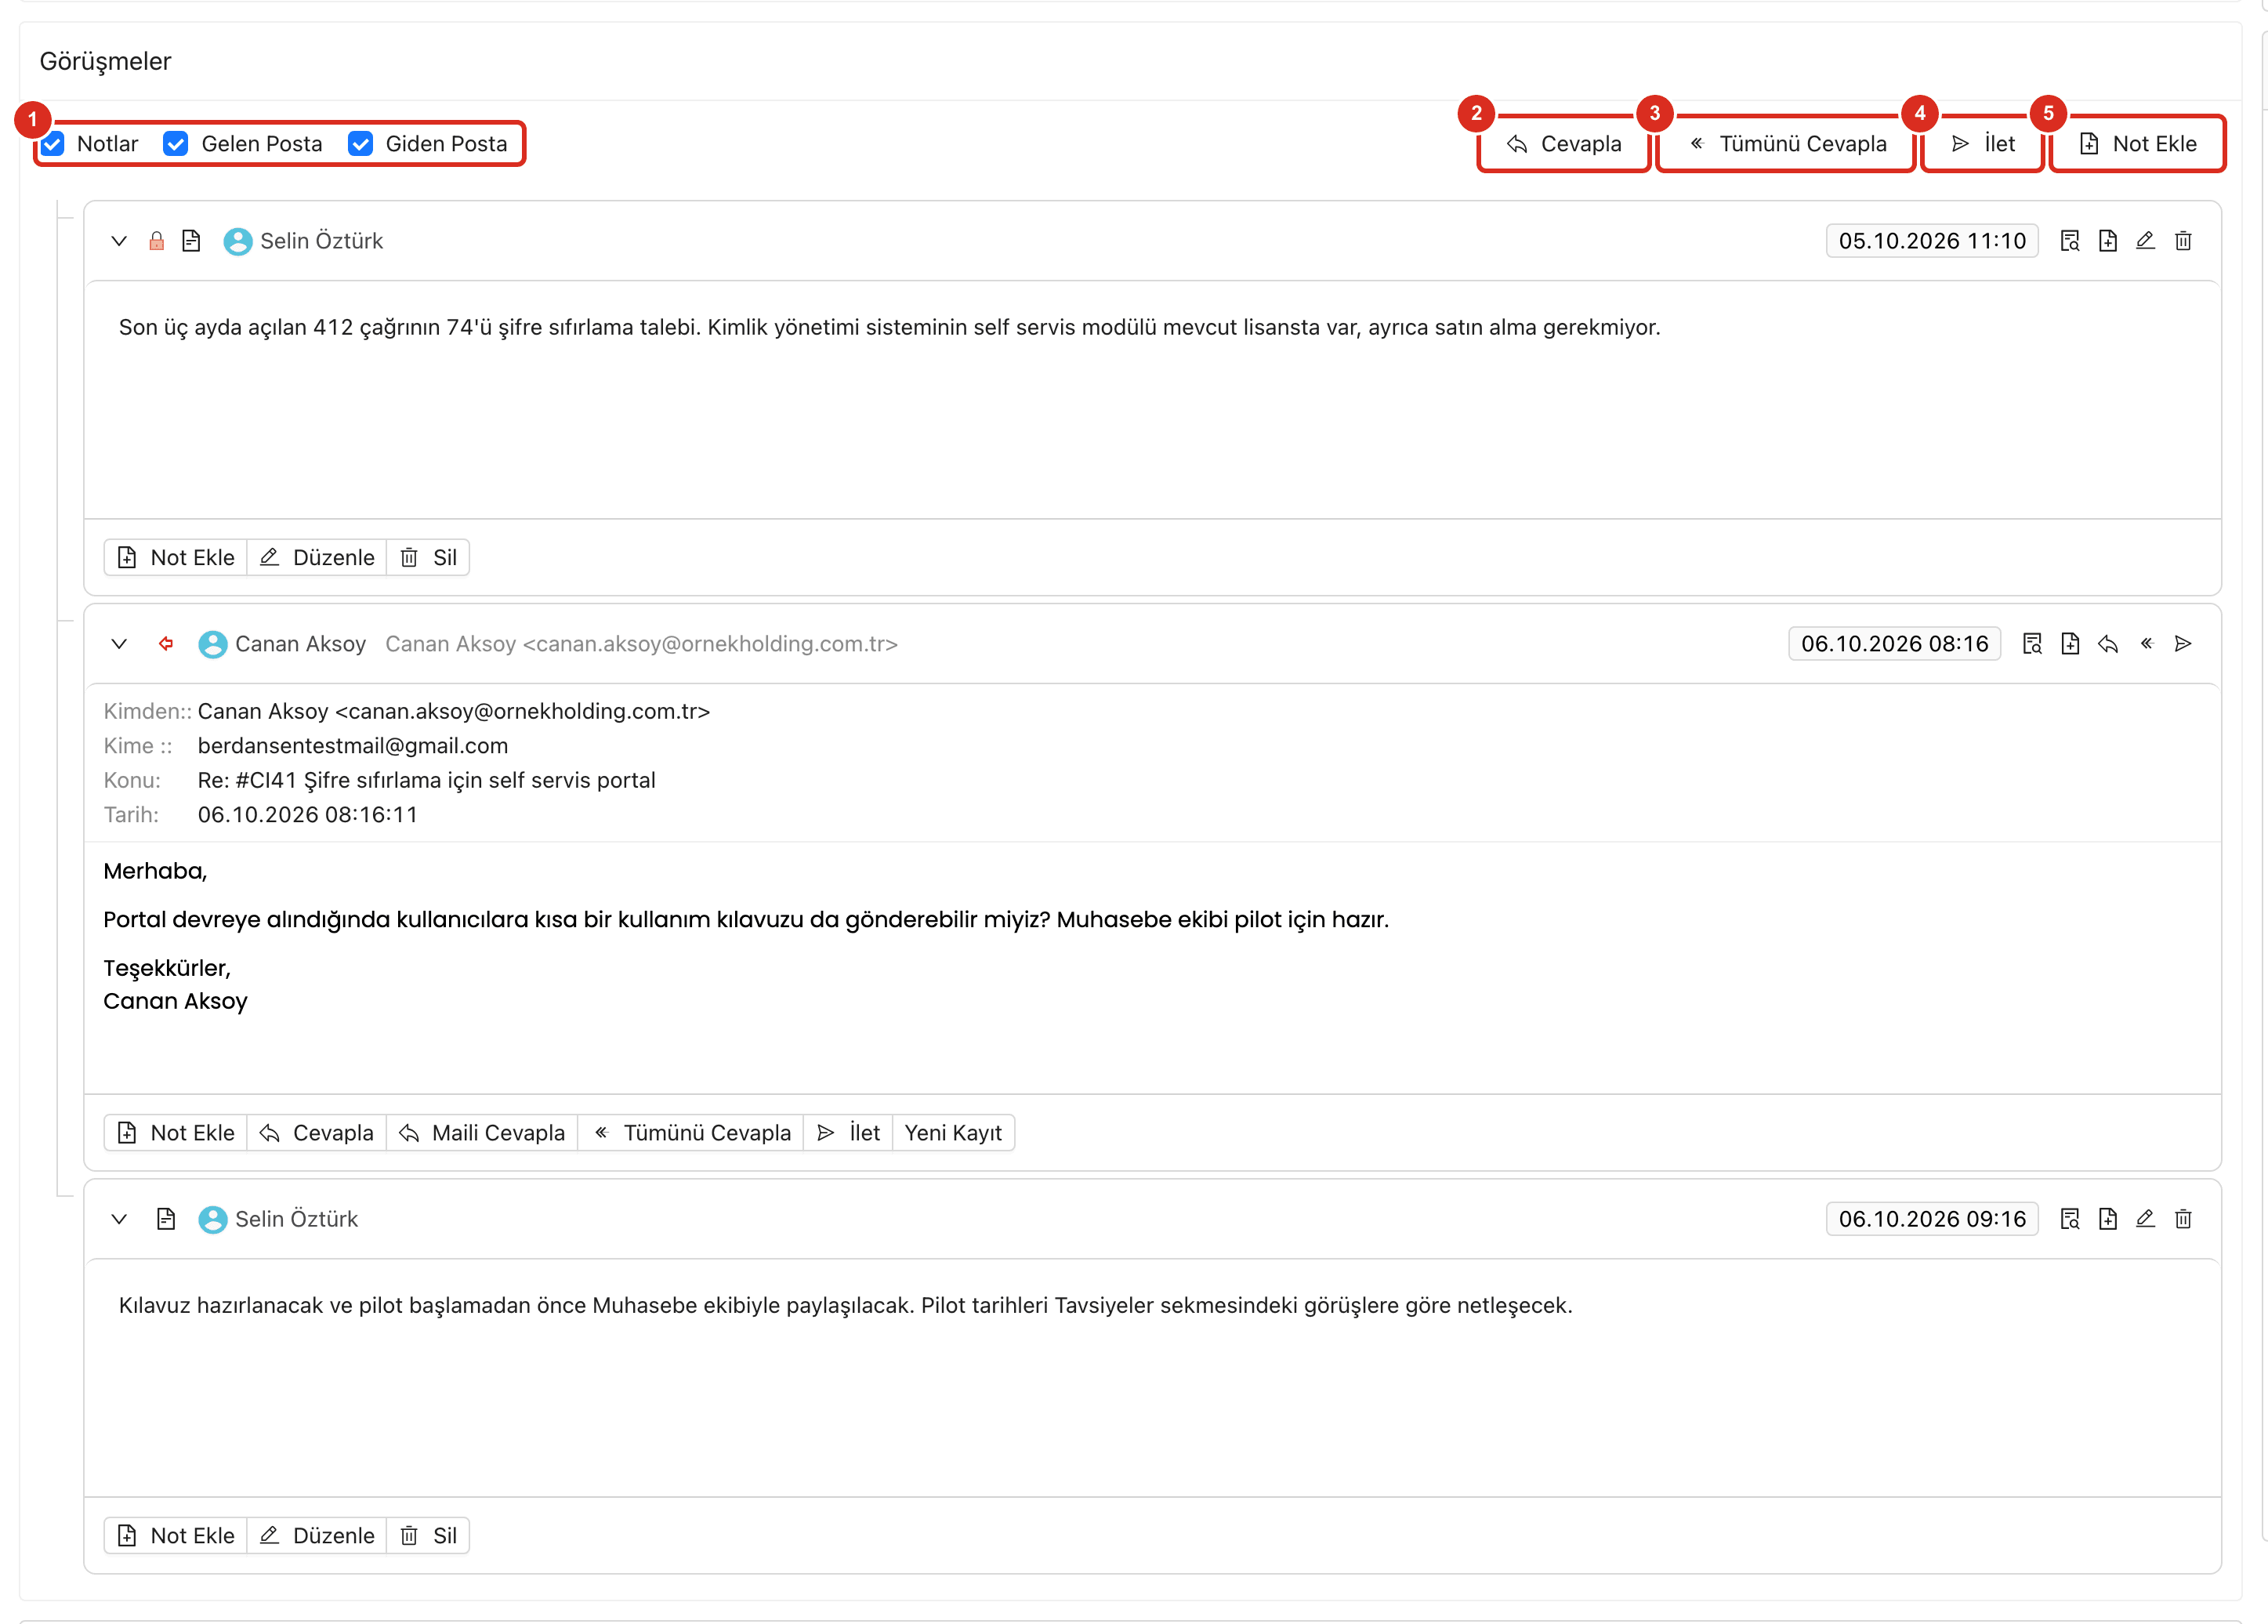Open detail view icon in 09:16 note header
Screen dimensions: 2268x1624
(2070, 1219)
